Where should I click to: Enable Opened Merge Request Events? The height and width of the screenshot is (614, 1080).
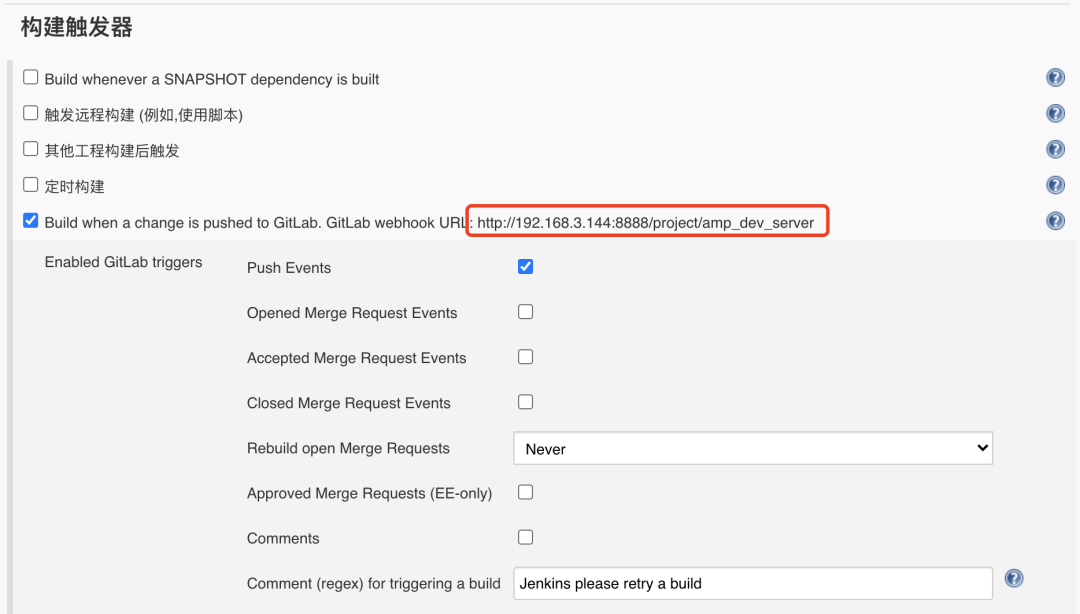[x=525, y=312]
